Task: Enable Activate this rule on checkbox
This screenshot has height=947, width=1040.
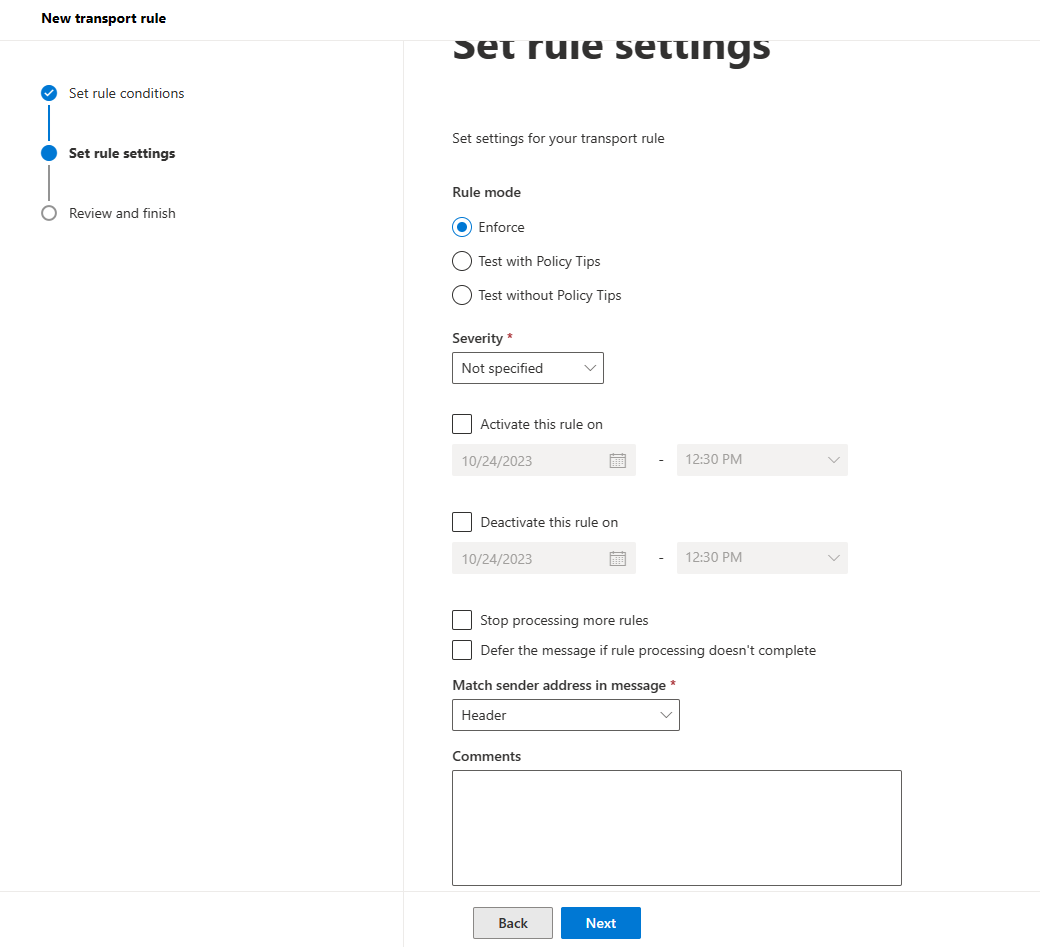Action: click(x=462, y=424)
